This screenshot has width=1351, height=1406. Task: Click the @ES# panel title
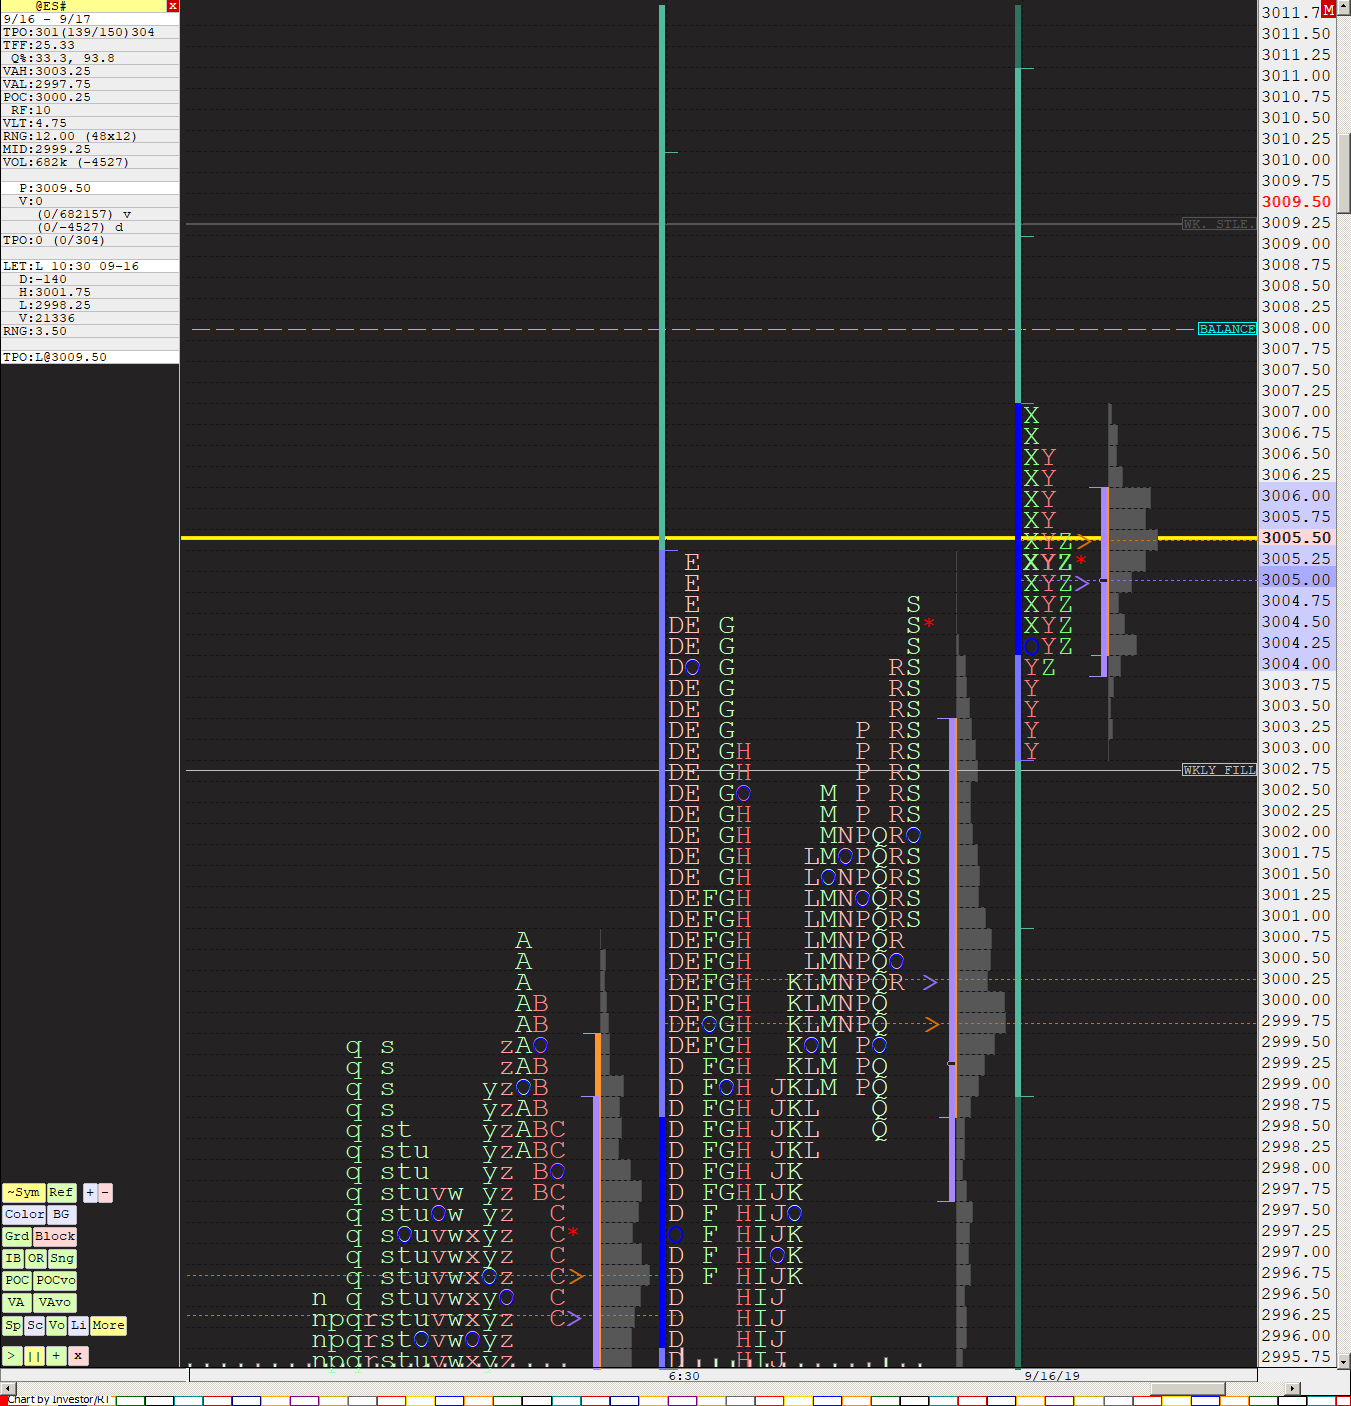pyautogui.click(x=50, y=6)
